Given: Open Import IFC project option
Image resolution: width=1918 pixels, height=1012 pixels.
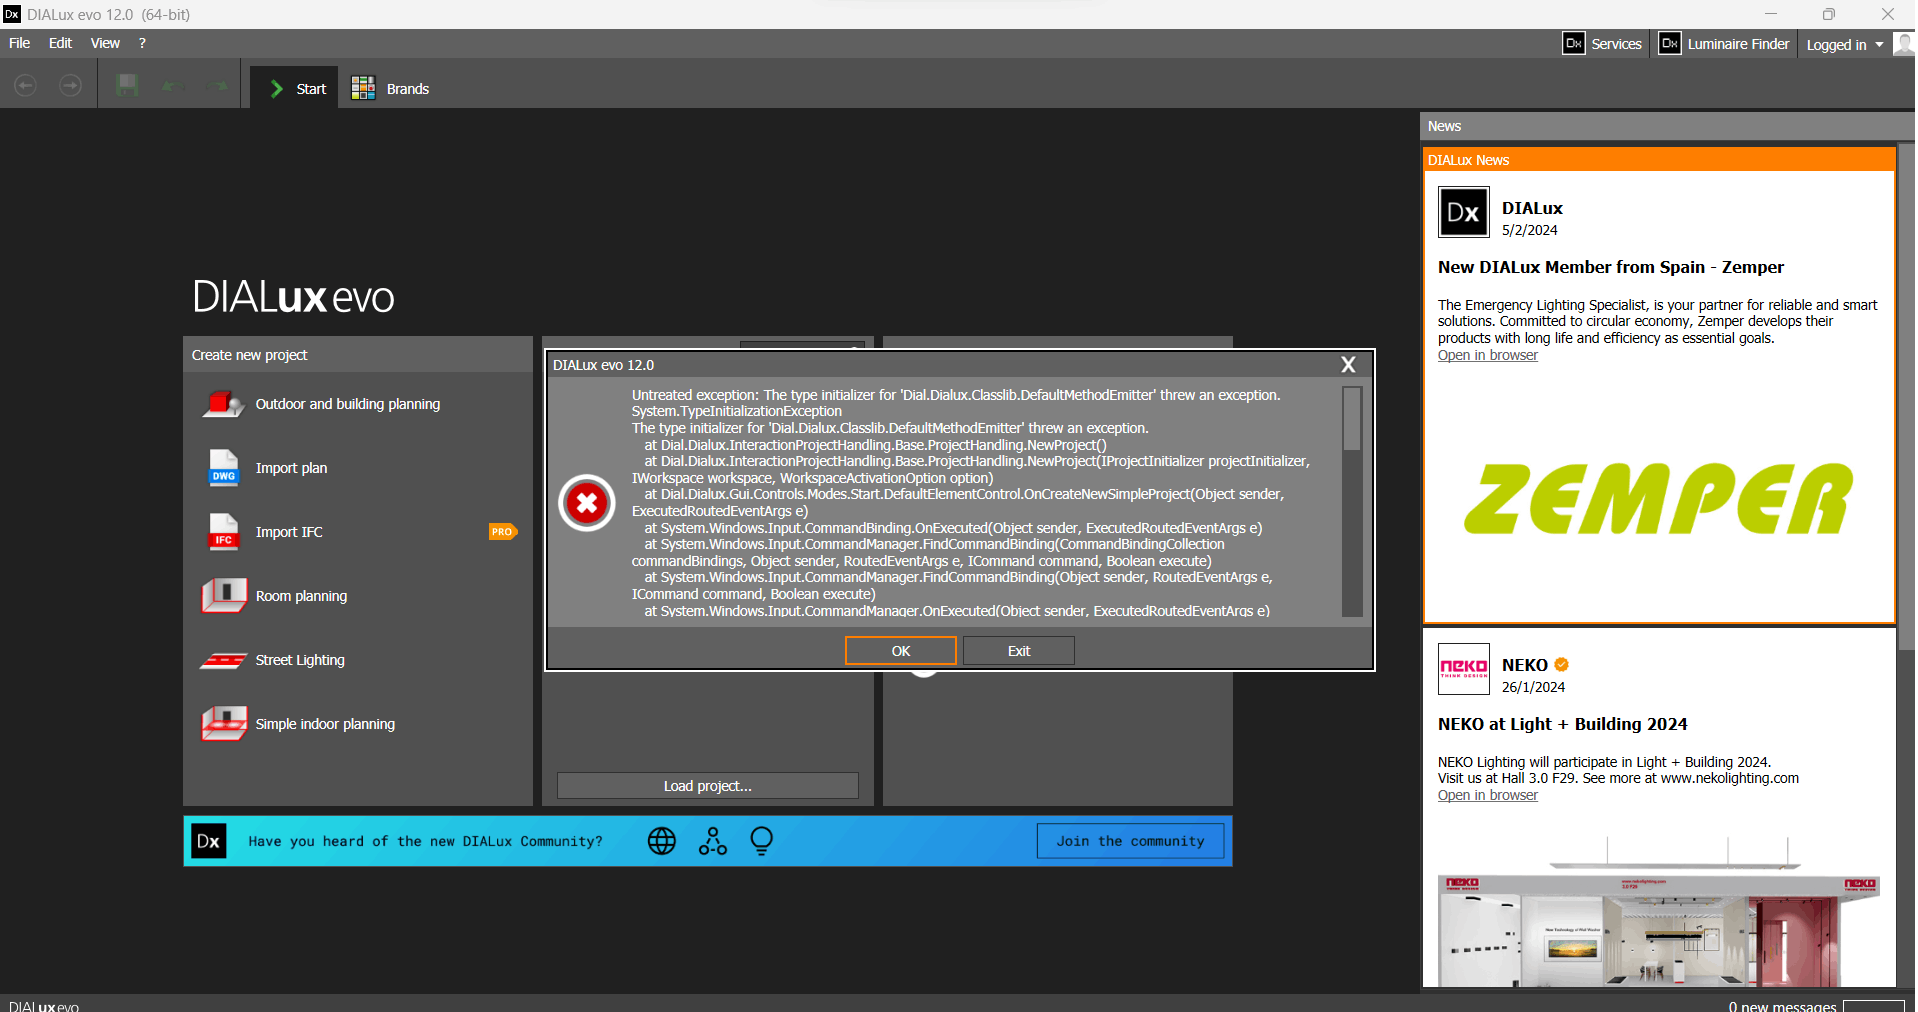Looking at the screenshot, I should [289, 532].
